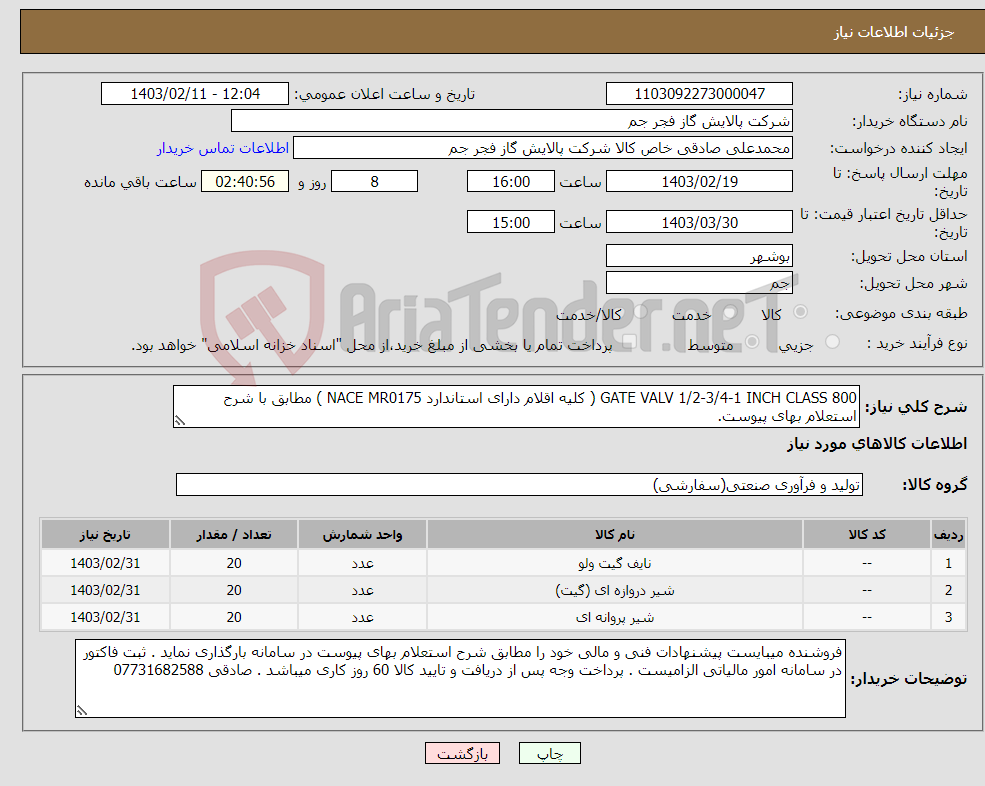985x786 pixels.
Task: Click the تعداد / مقدار column header
Action: point(234,534)
